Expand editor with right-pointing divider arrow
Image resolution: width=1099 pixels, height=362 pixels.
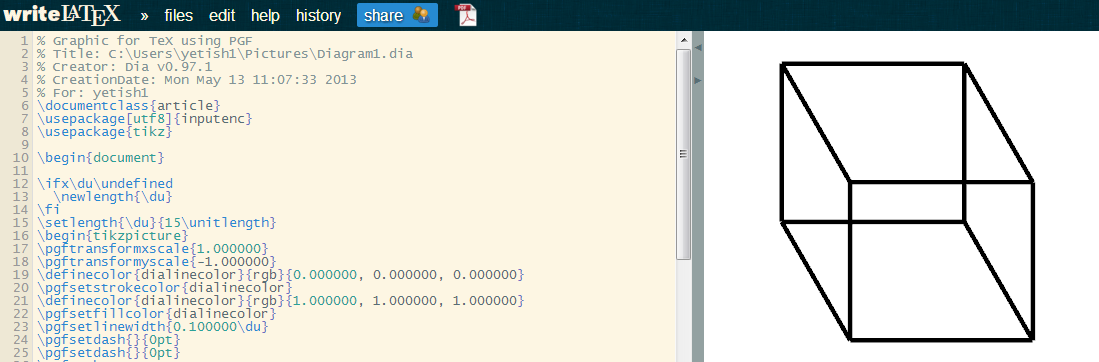pyautogui.click(x=697, y=81)
